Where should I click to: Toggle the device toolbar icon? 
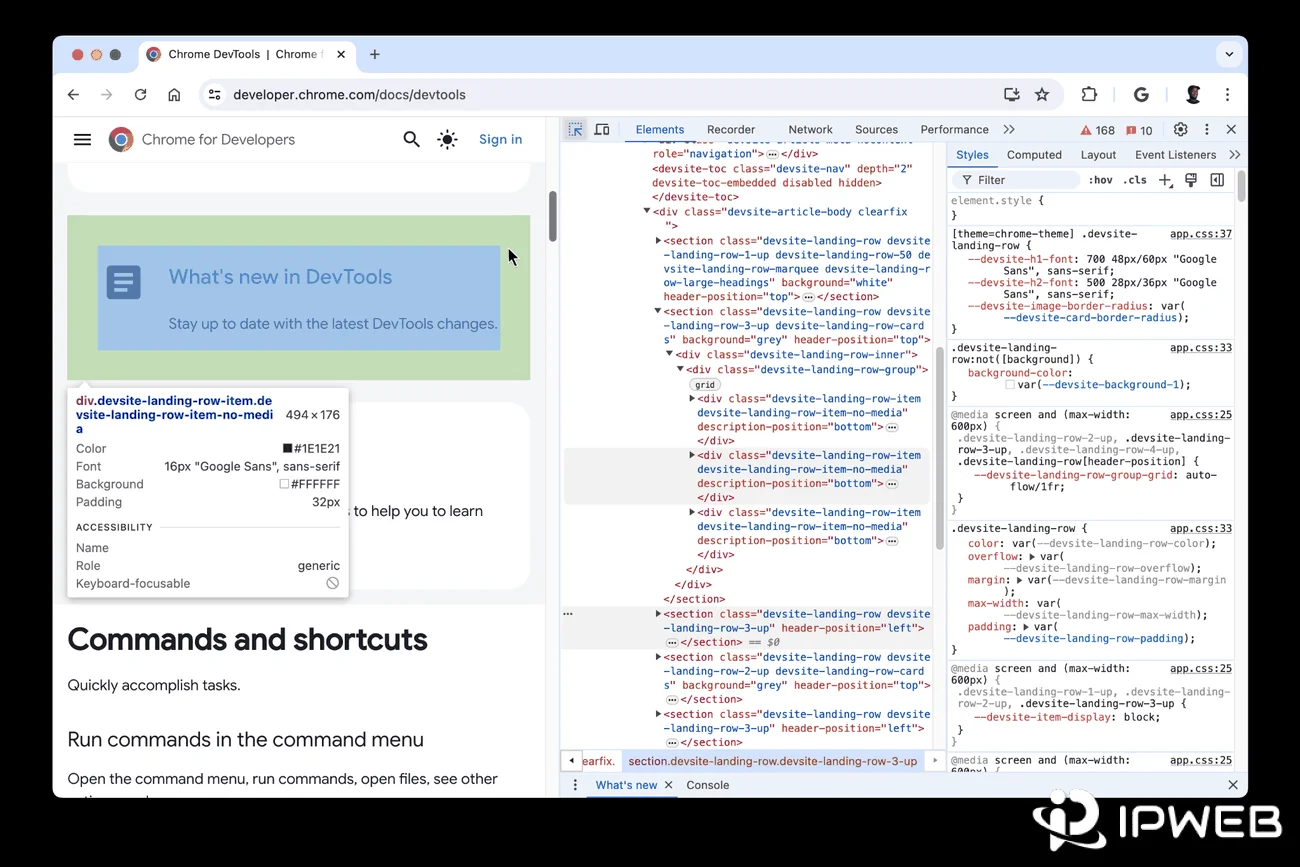coord(602,129)
